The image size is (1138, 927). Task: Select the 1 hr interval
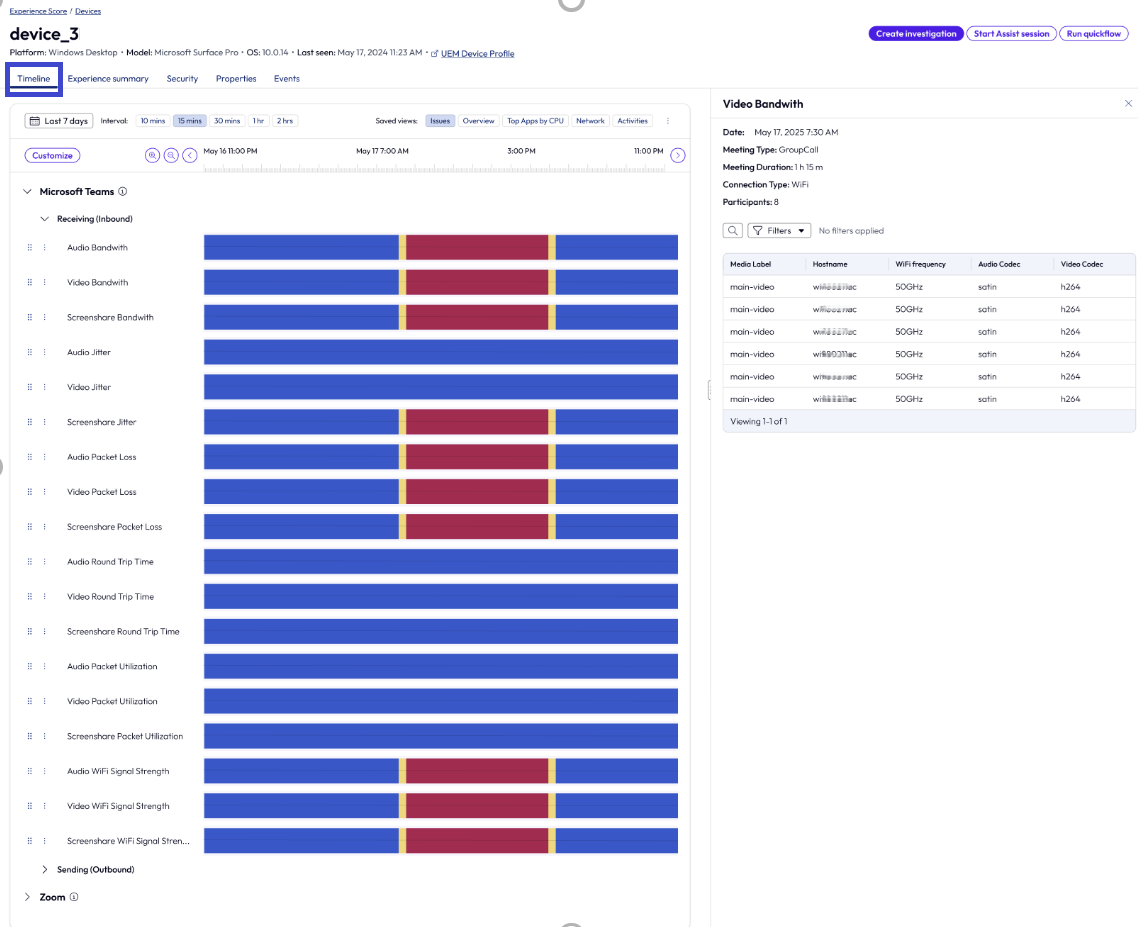[258, 121]
